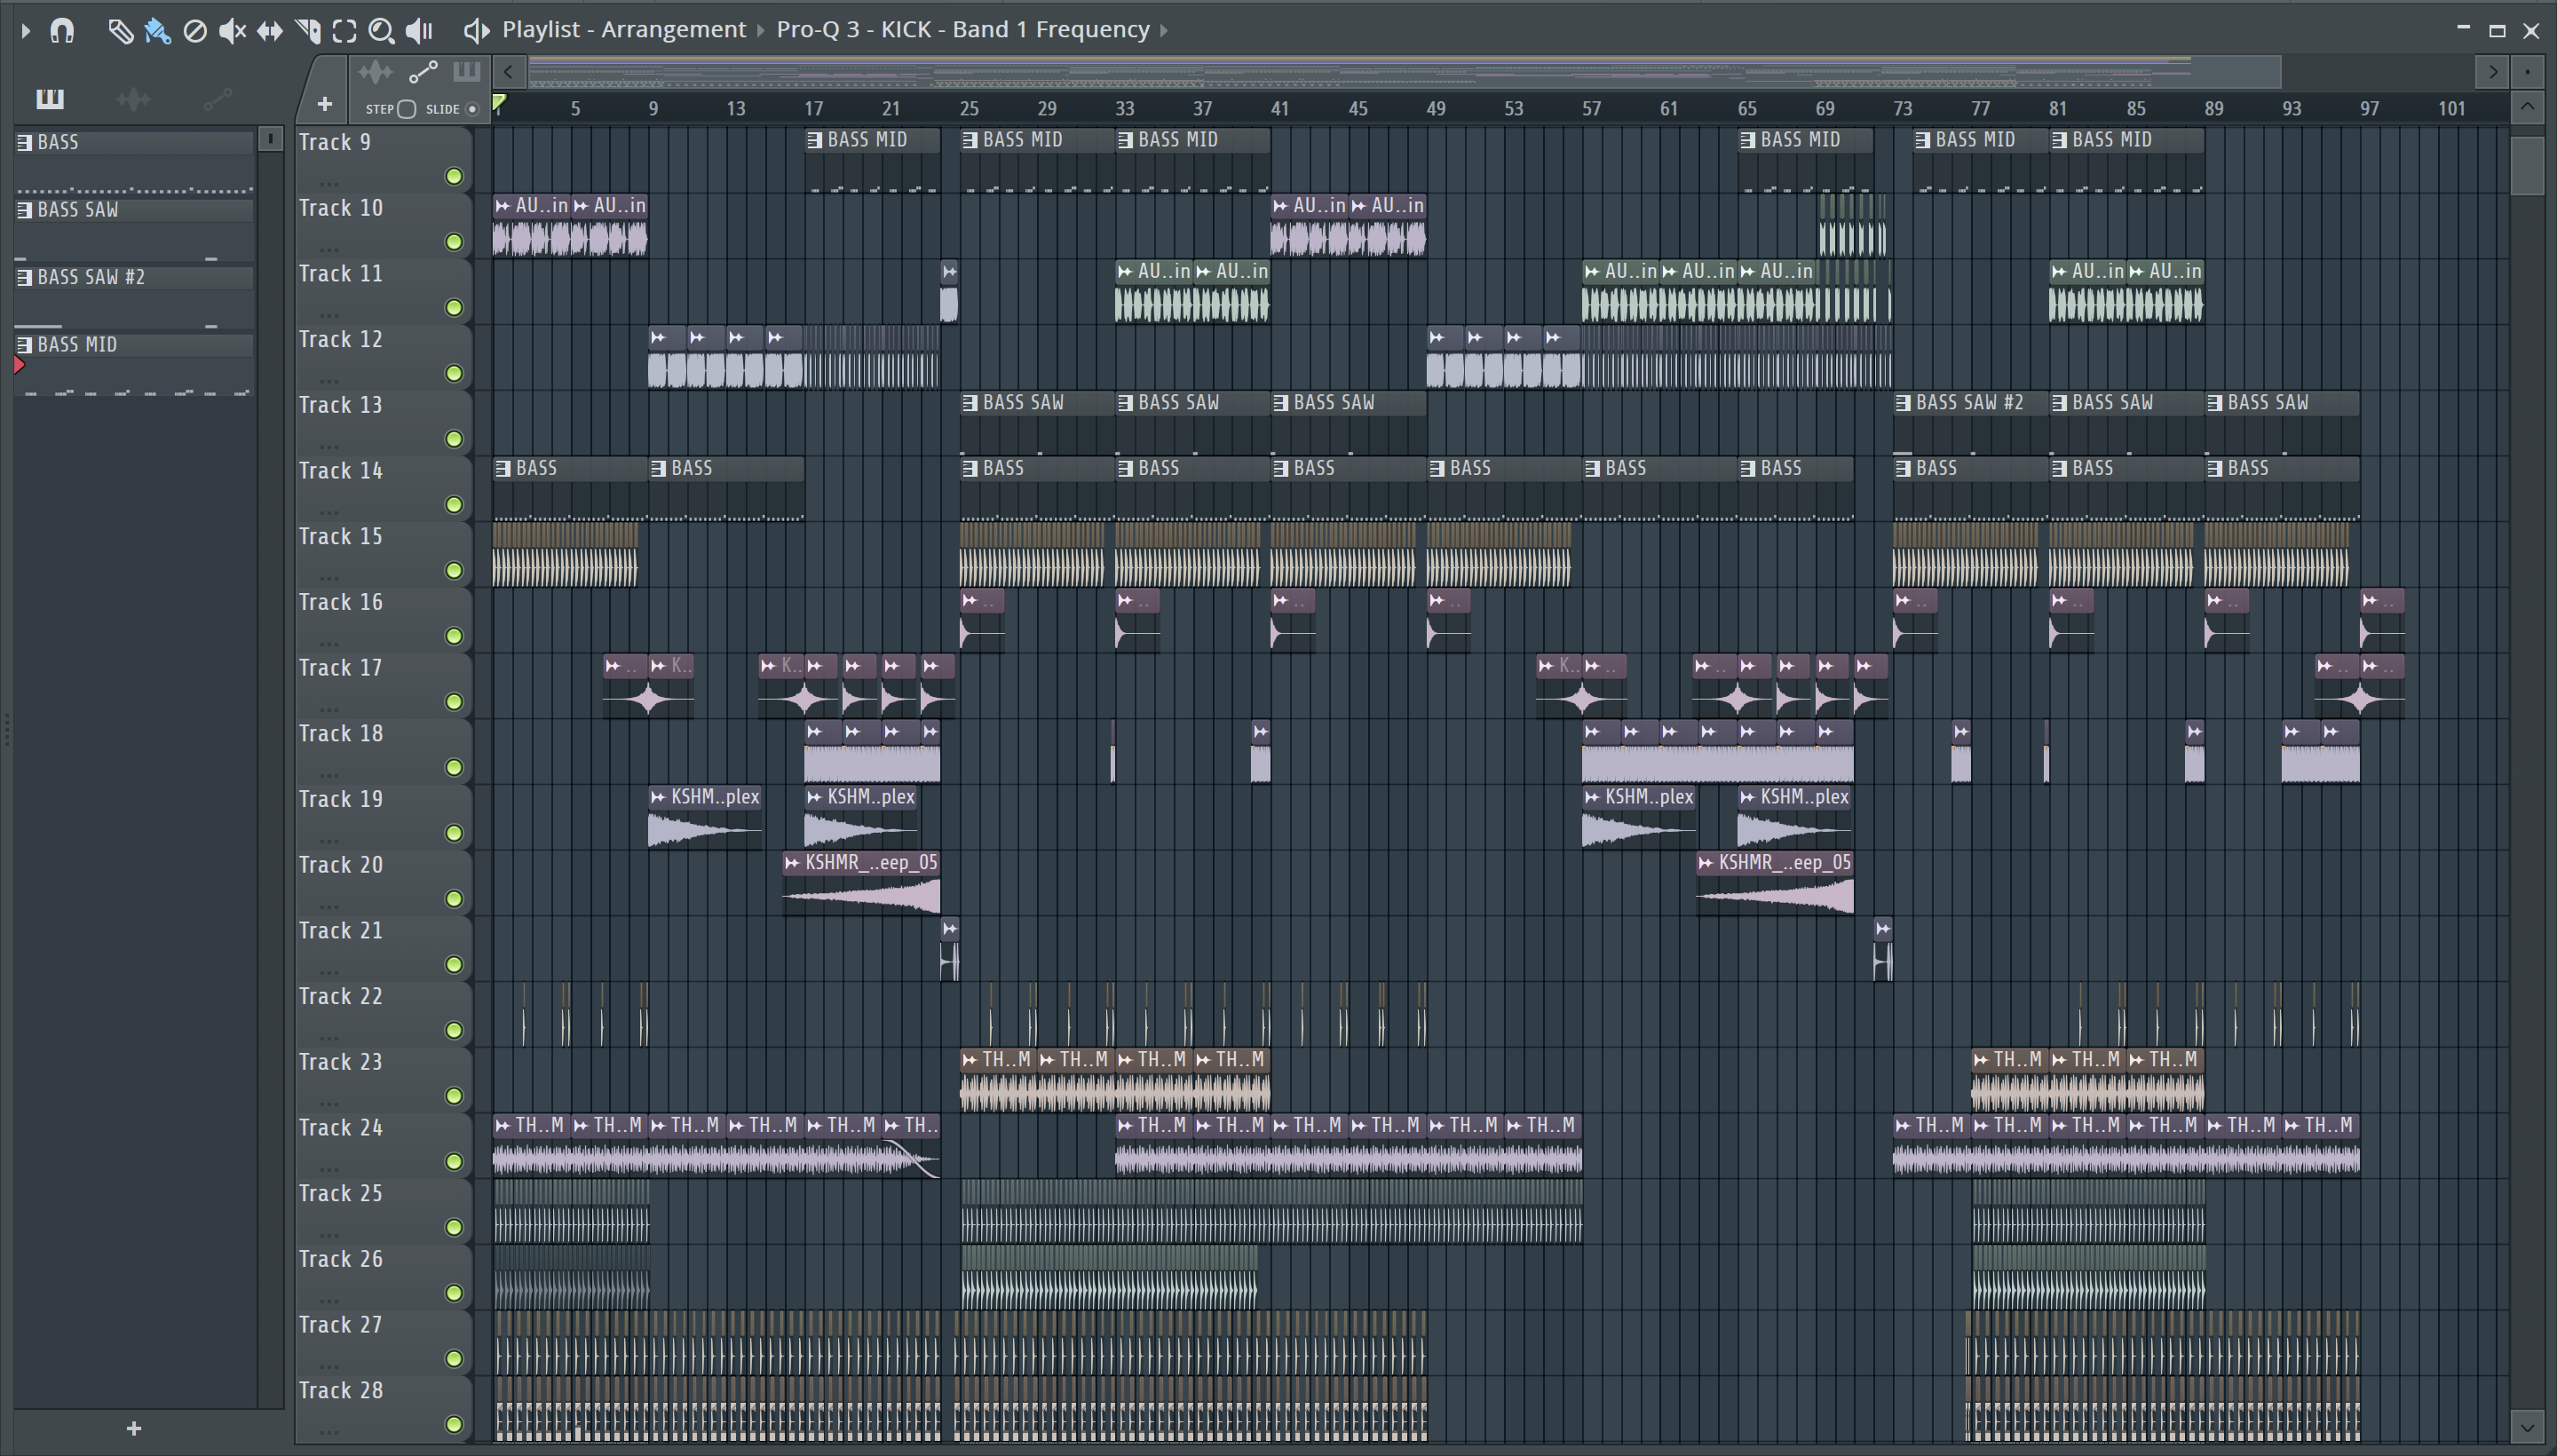Open the Playlist - Arrangement dropdown

(x=624, y=30)
